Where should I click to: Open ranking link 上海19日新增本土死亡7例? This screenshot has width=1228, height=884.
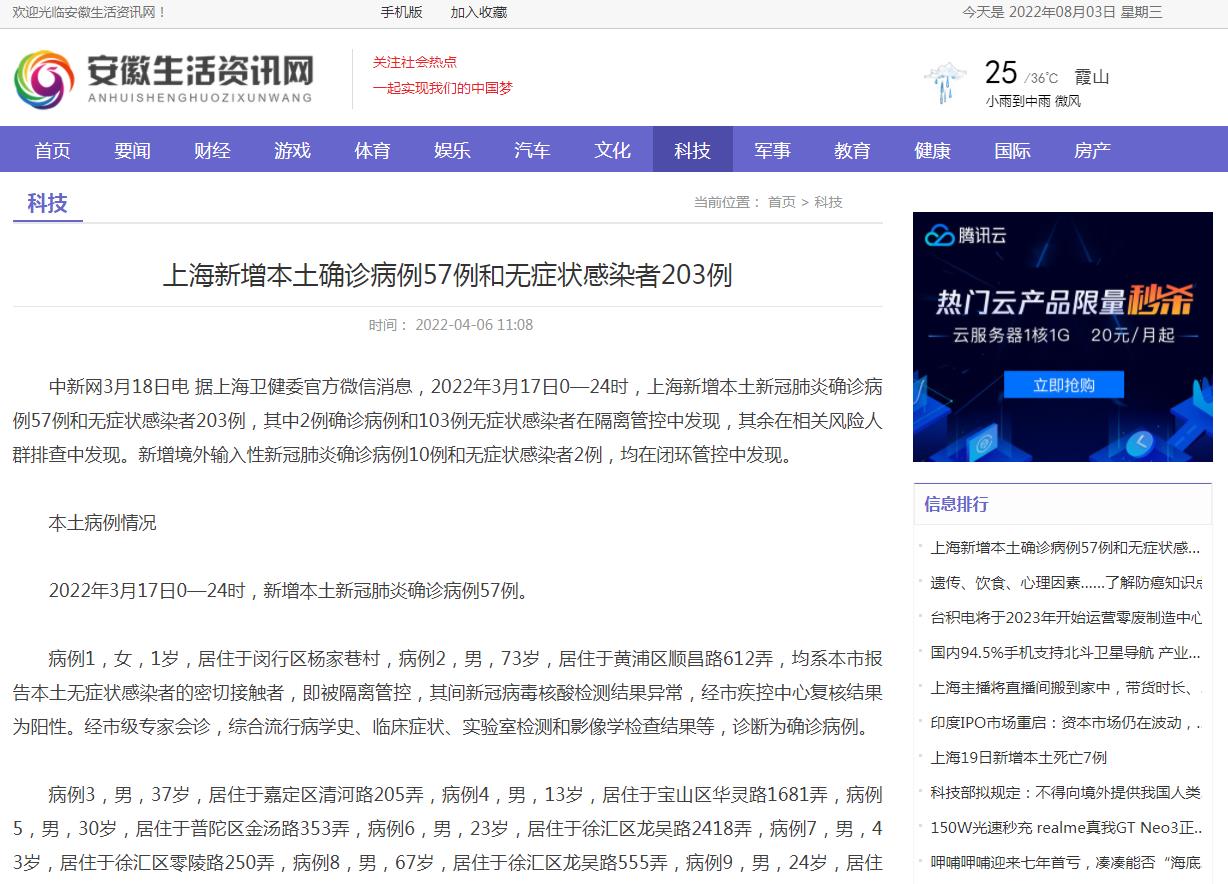[x=1018, y=757]
